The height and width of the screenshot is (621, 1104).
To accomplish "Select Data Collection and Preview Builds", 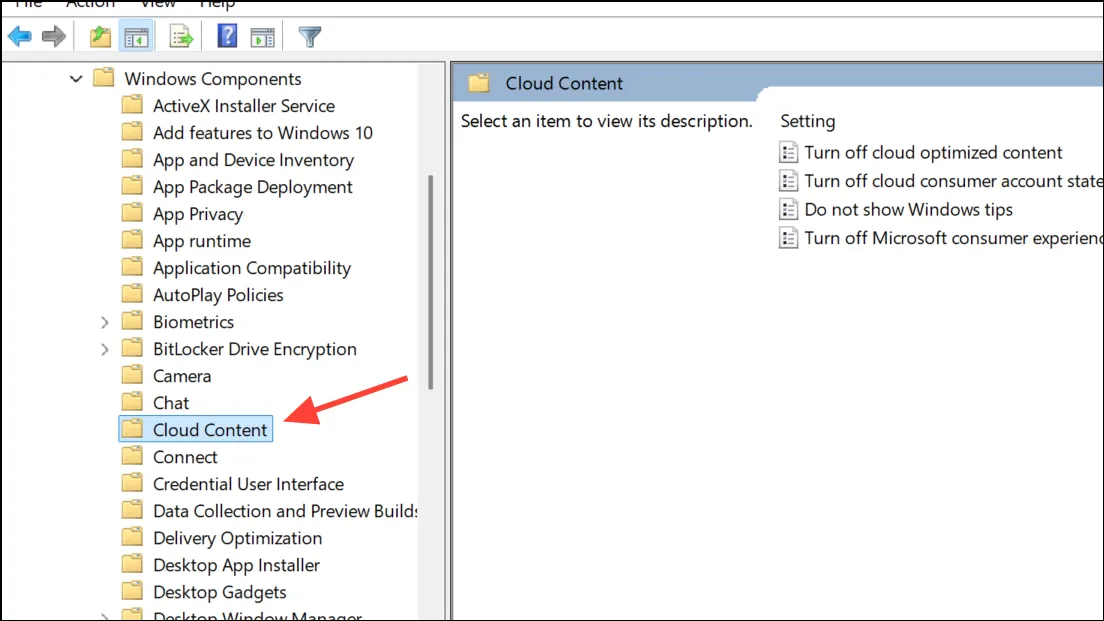I will (x=285, y=511).
